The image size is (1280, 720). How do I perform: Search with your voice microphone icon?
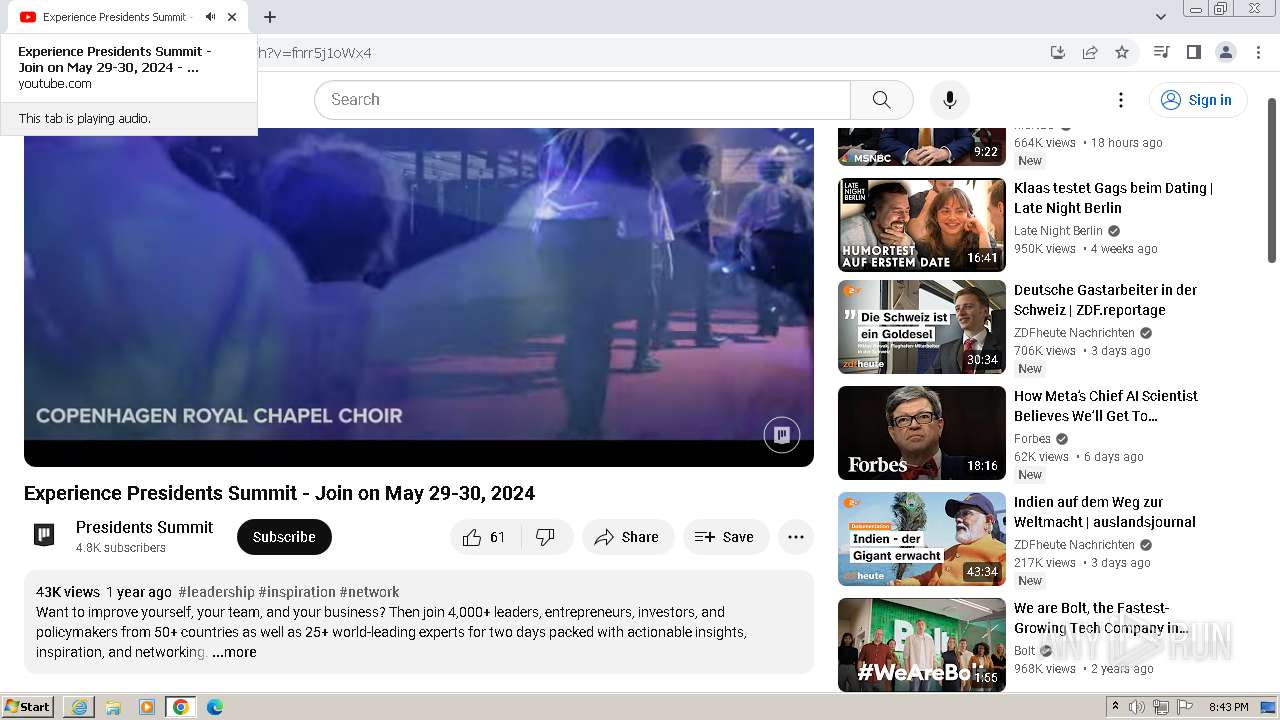tap(950, 100)
